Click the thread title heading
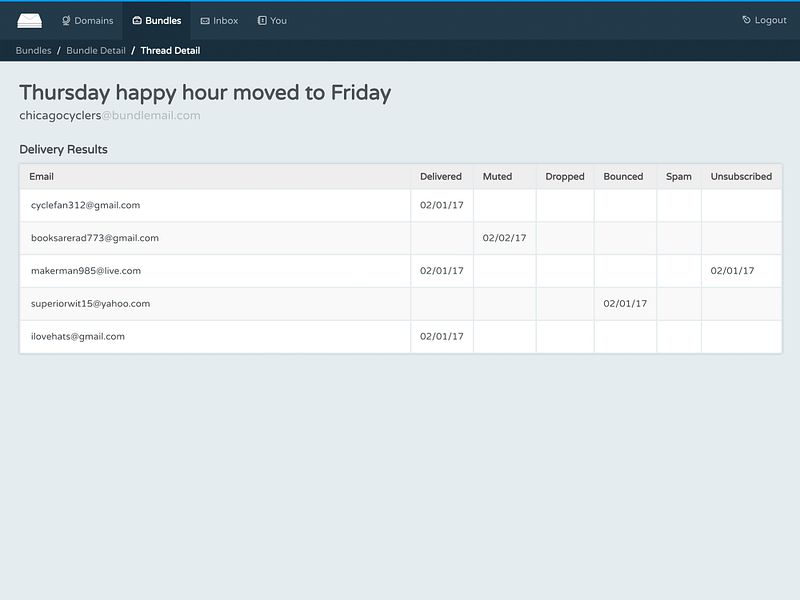Screen dimensions: 800x600 205,93
